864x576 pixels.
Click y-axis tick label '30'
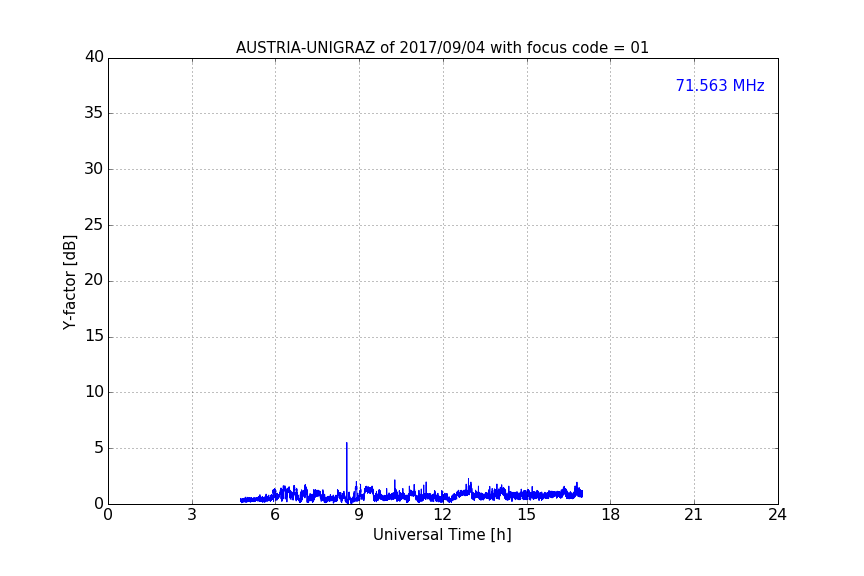[94, 169]
